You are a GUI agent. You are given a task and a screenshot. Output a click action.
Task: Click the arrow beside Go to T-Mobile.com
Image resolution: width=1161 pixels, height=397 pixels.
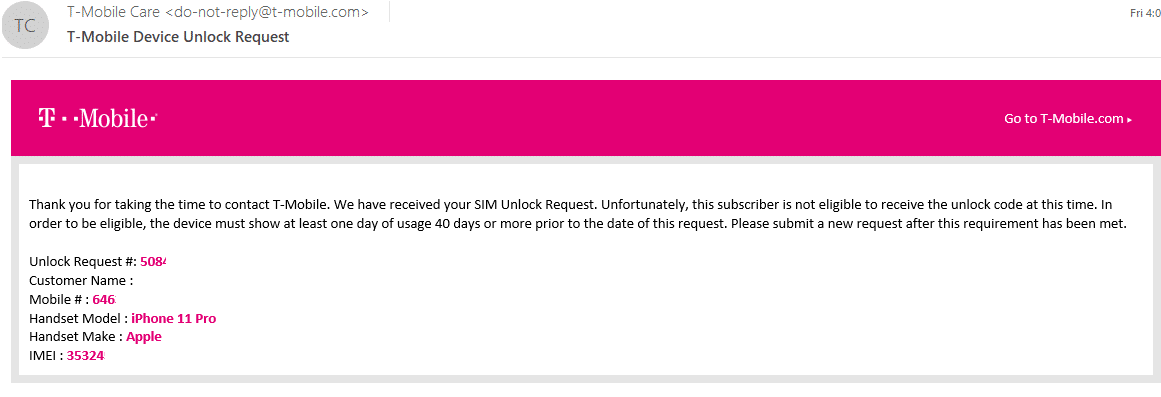tap(1129, 119)
